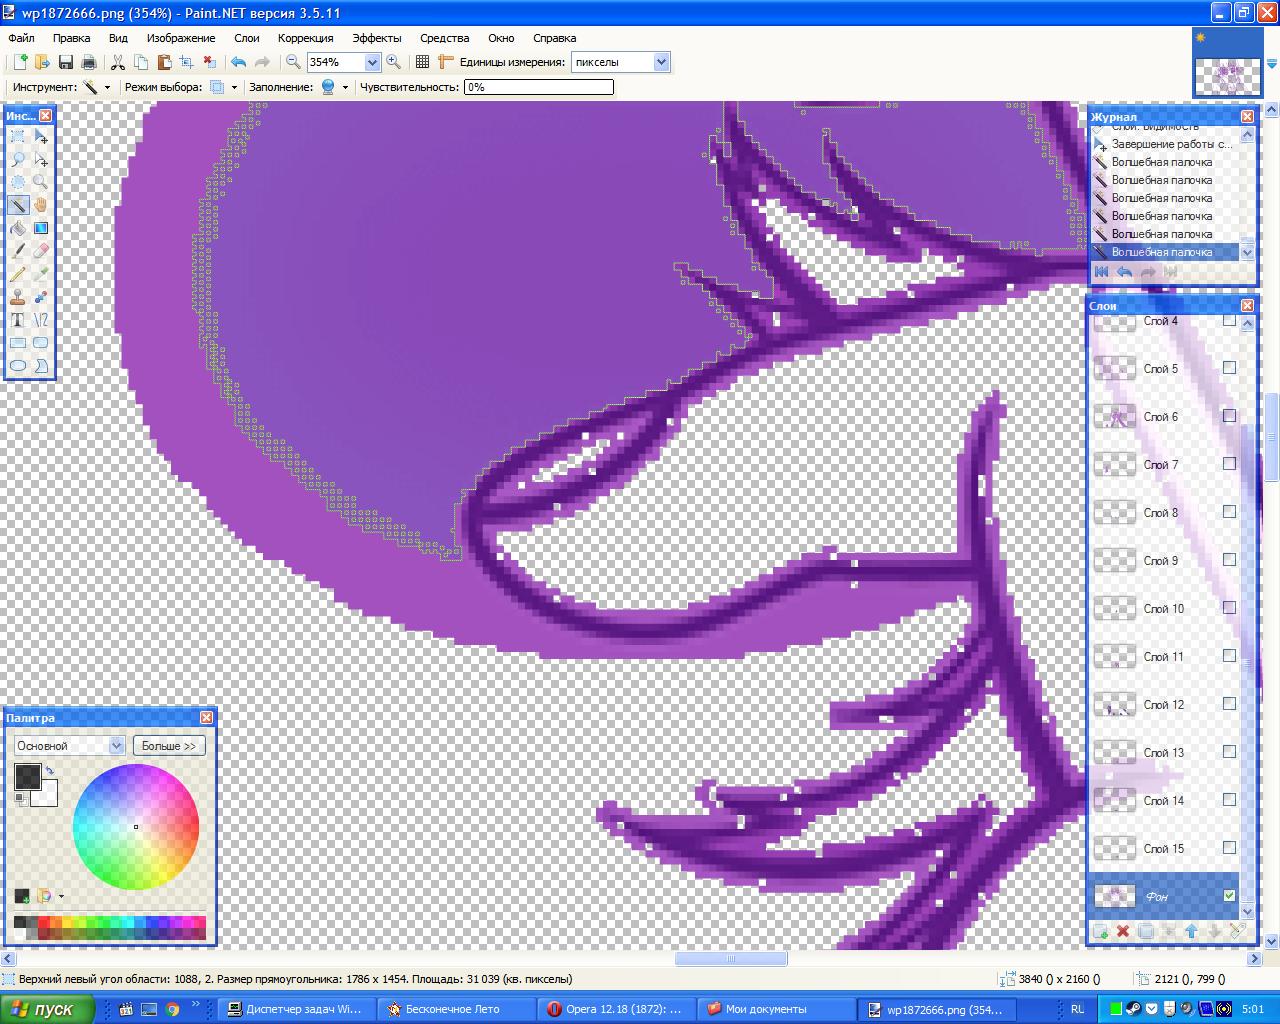1280x1024 pixels.
Task: Select the Paintbrush tool
Action: 18,252
